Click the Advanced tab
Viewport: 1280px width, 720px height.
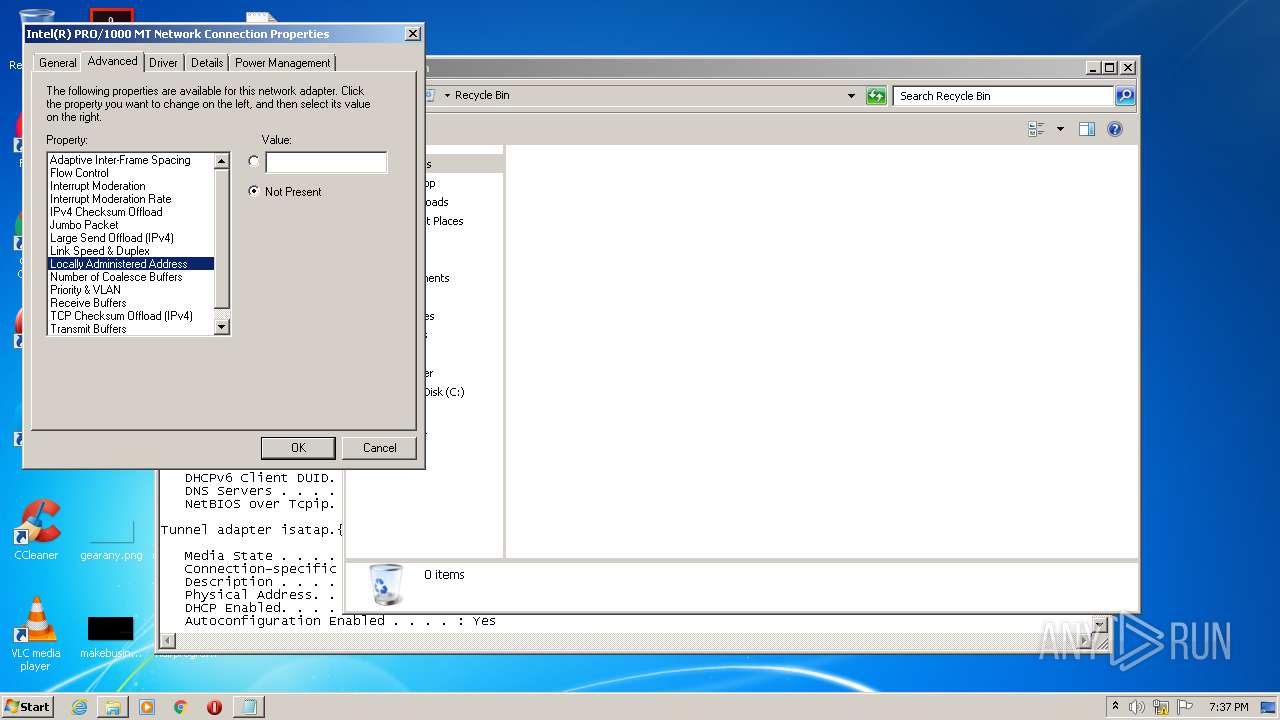pos(112,61)
